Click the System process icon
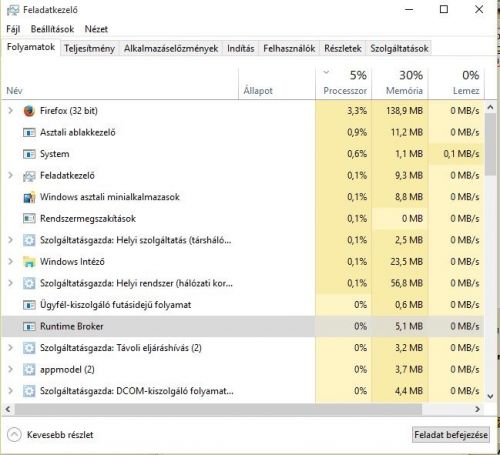The width and height of the screenshot is (500, 455). pos(29,154)
